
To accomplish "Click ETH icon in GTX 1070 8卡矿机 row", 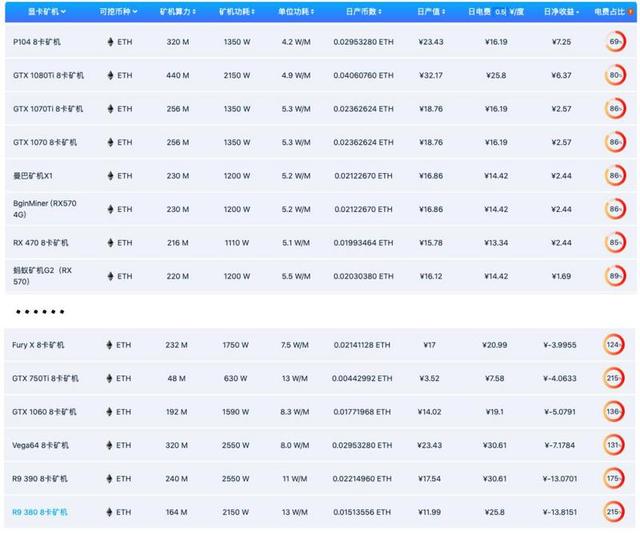I will point(110,142).
